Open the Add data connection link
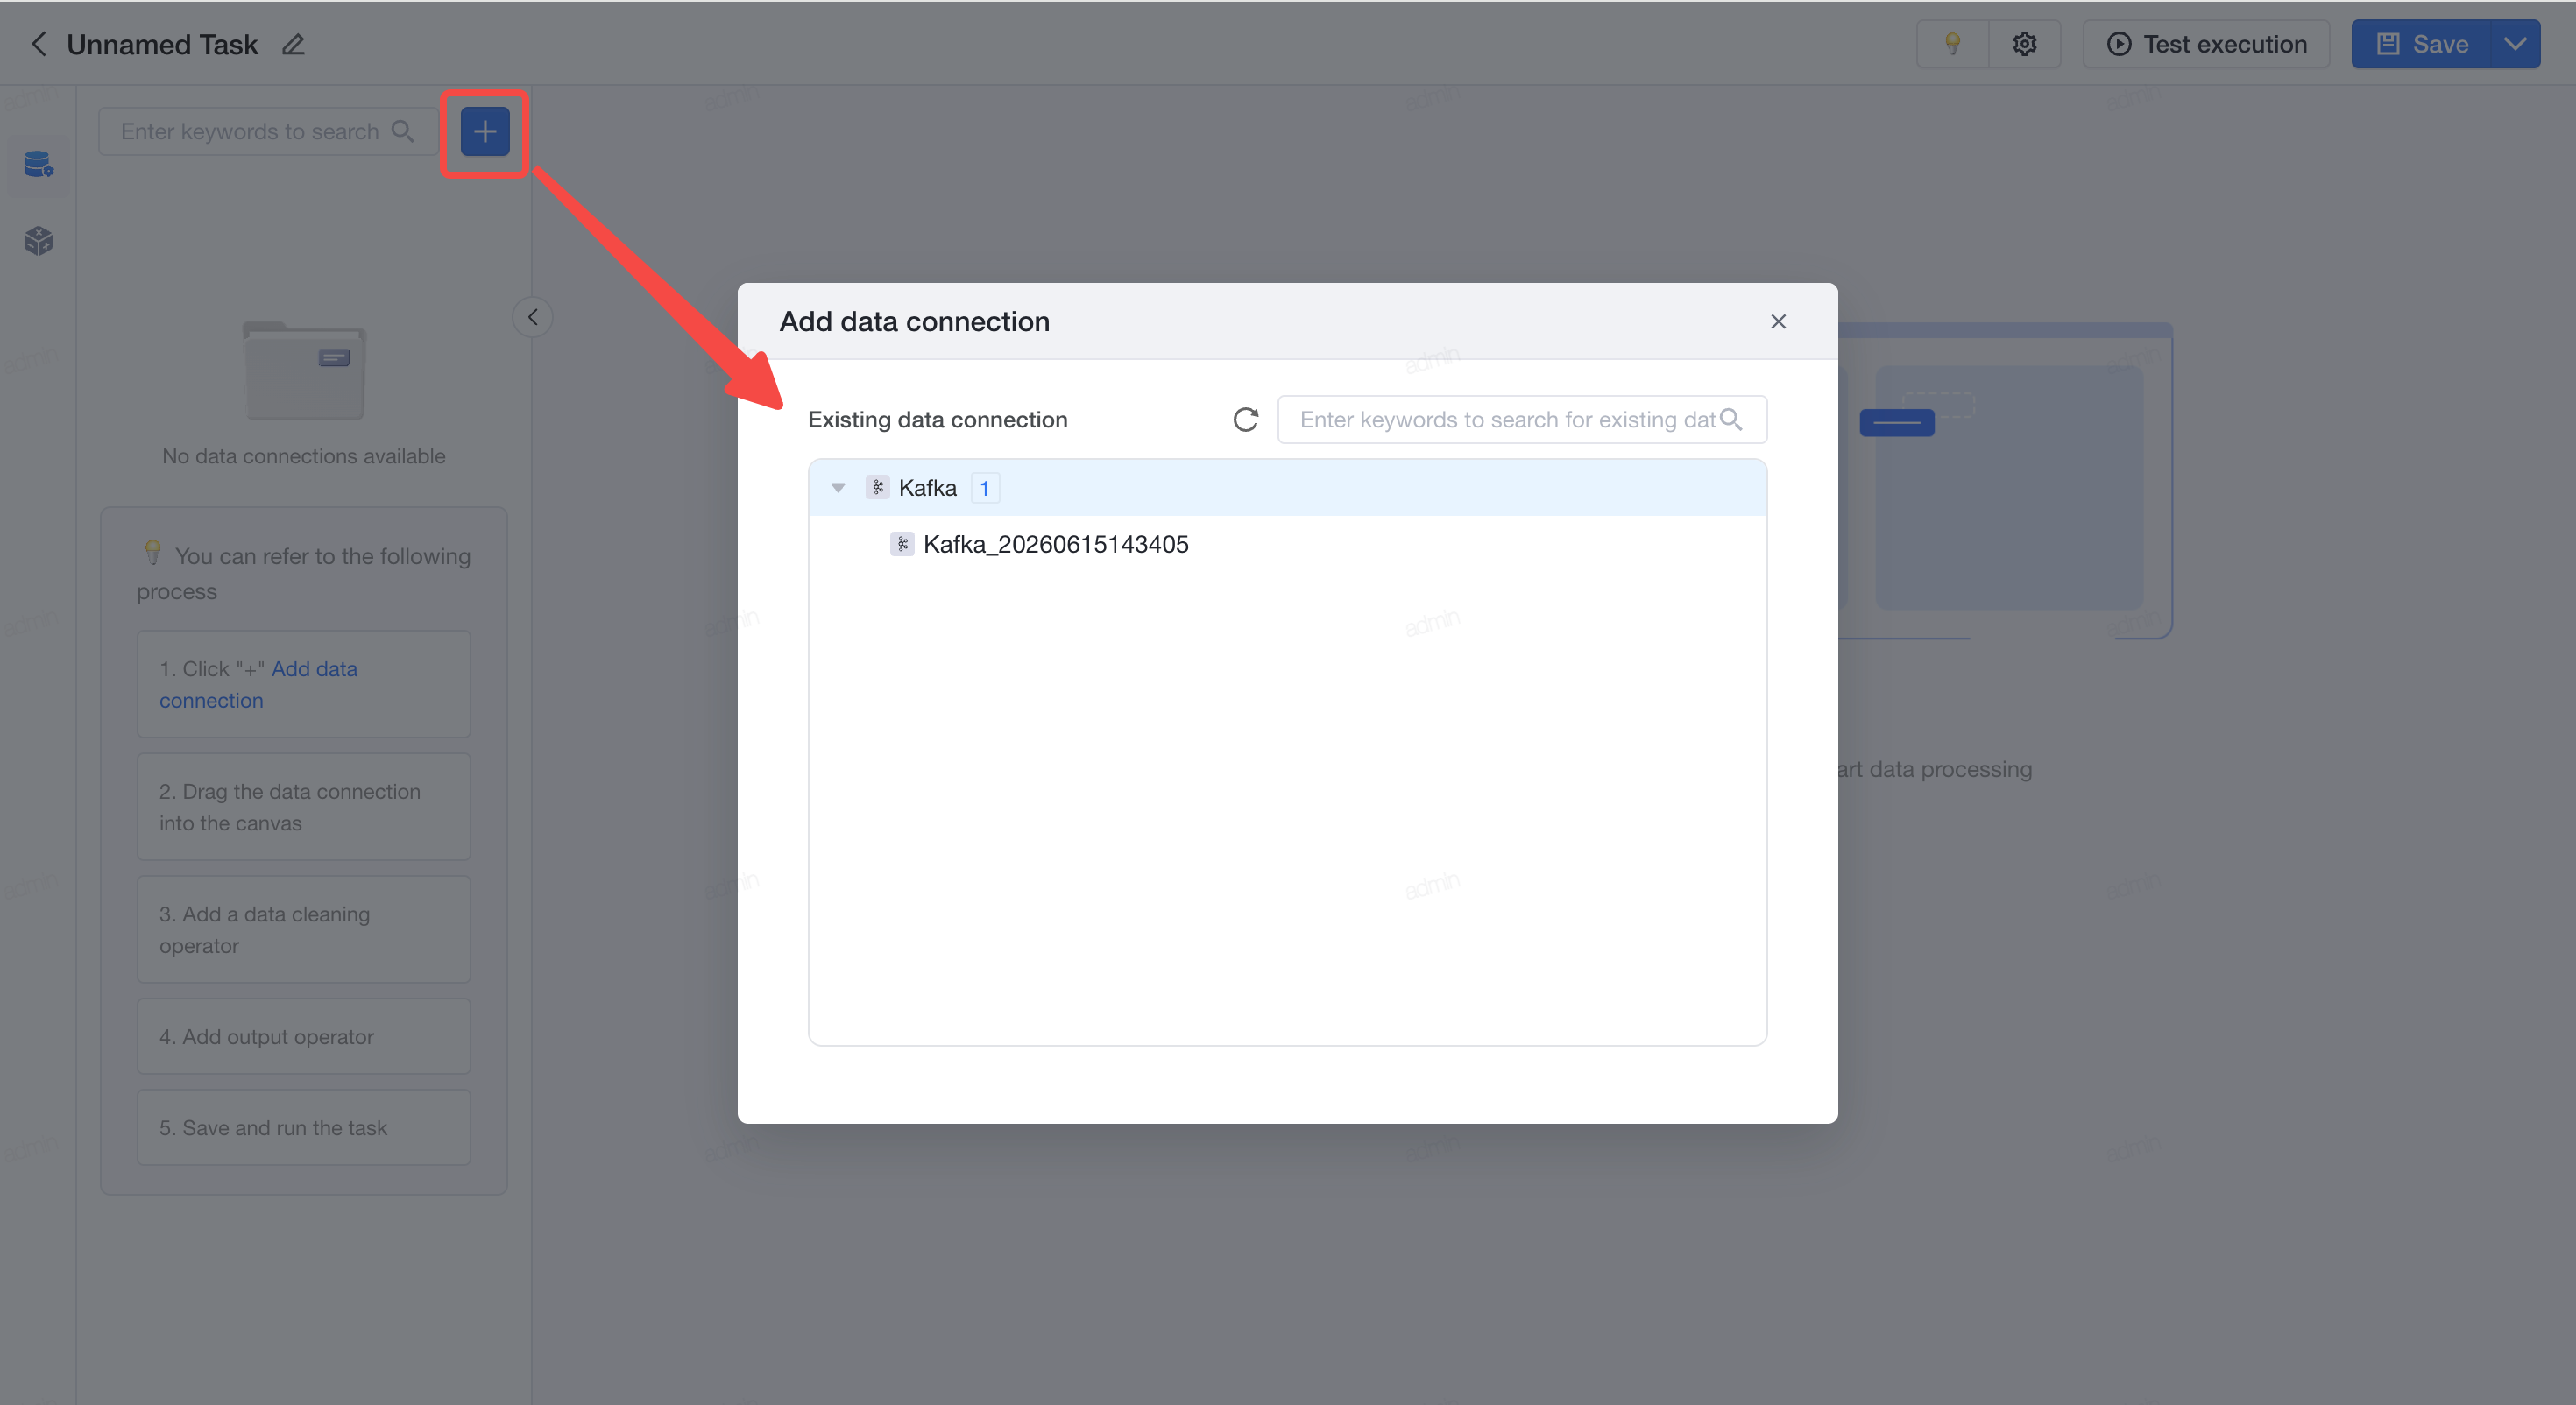This screenshot has width=2576, height=1405. (259, 684)
